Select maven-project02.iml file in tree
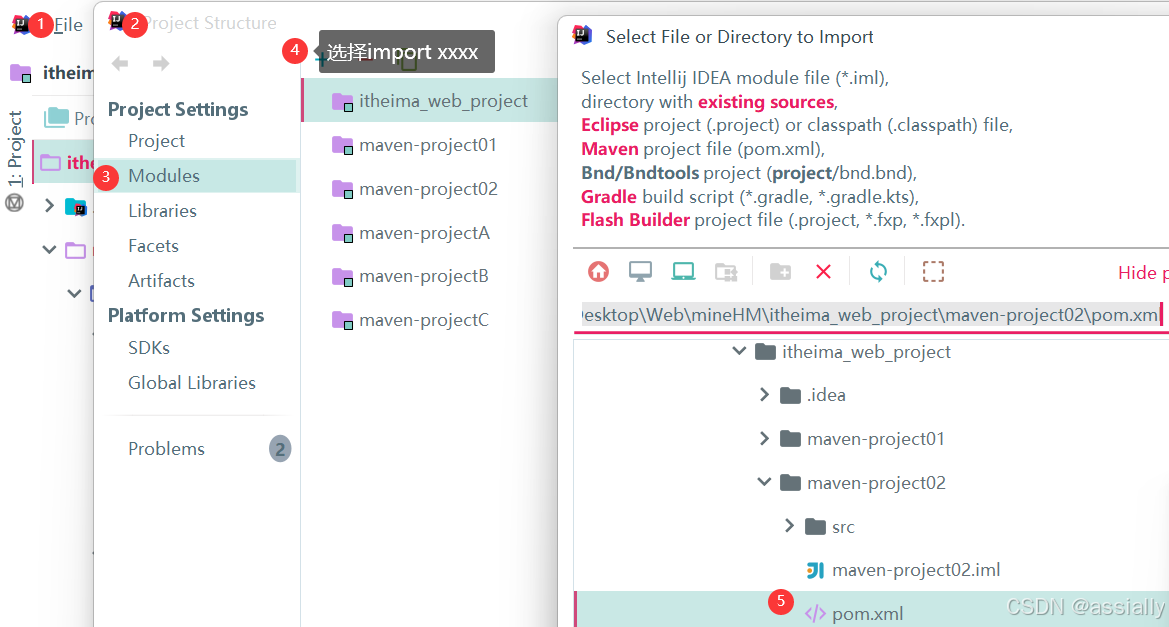 coord(916,570)
